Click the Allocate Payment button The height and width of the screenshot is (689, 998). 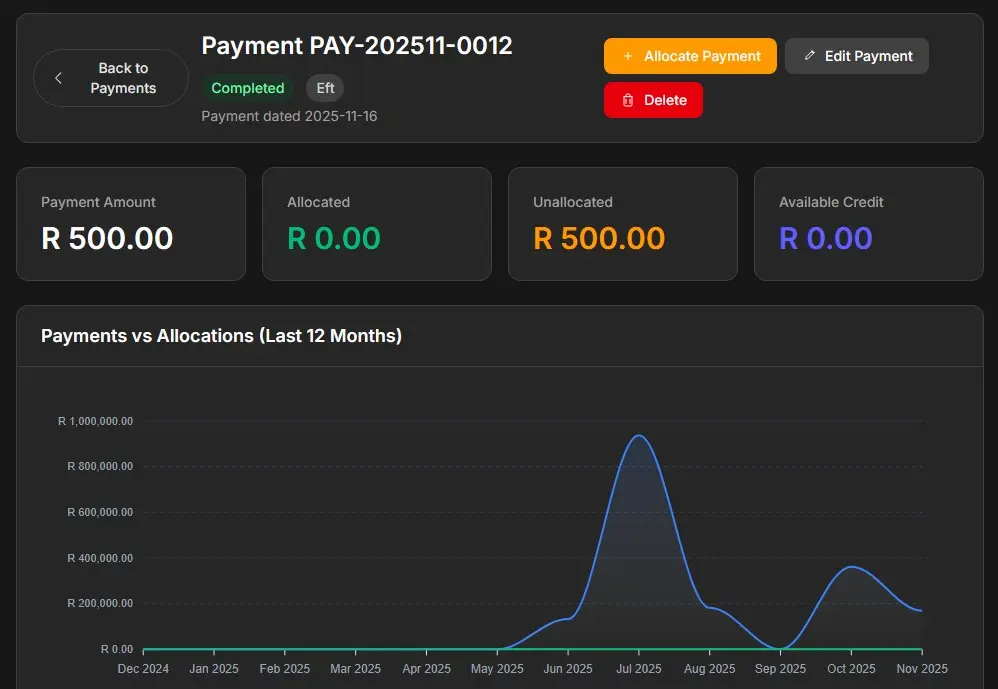coord(690,56)
